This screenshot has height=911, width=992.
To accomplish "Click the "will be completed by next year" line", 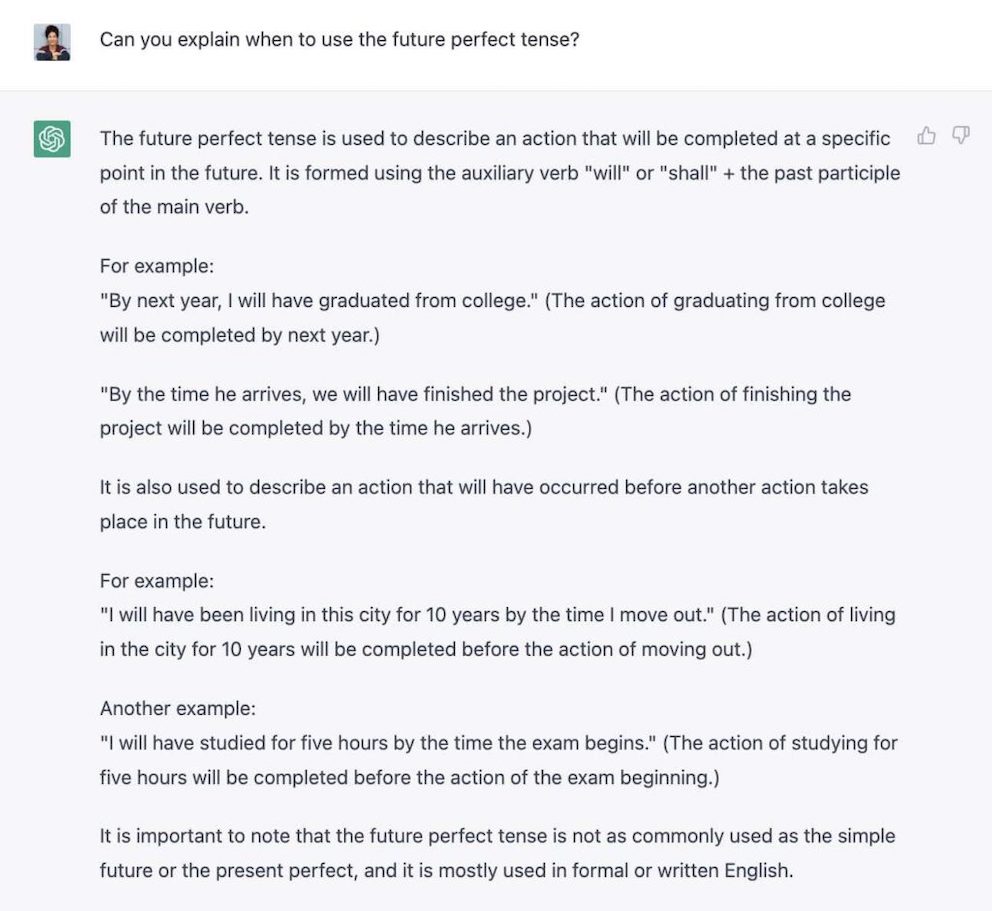I will tap(240, 335).
